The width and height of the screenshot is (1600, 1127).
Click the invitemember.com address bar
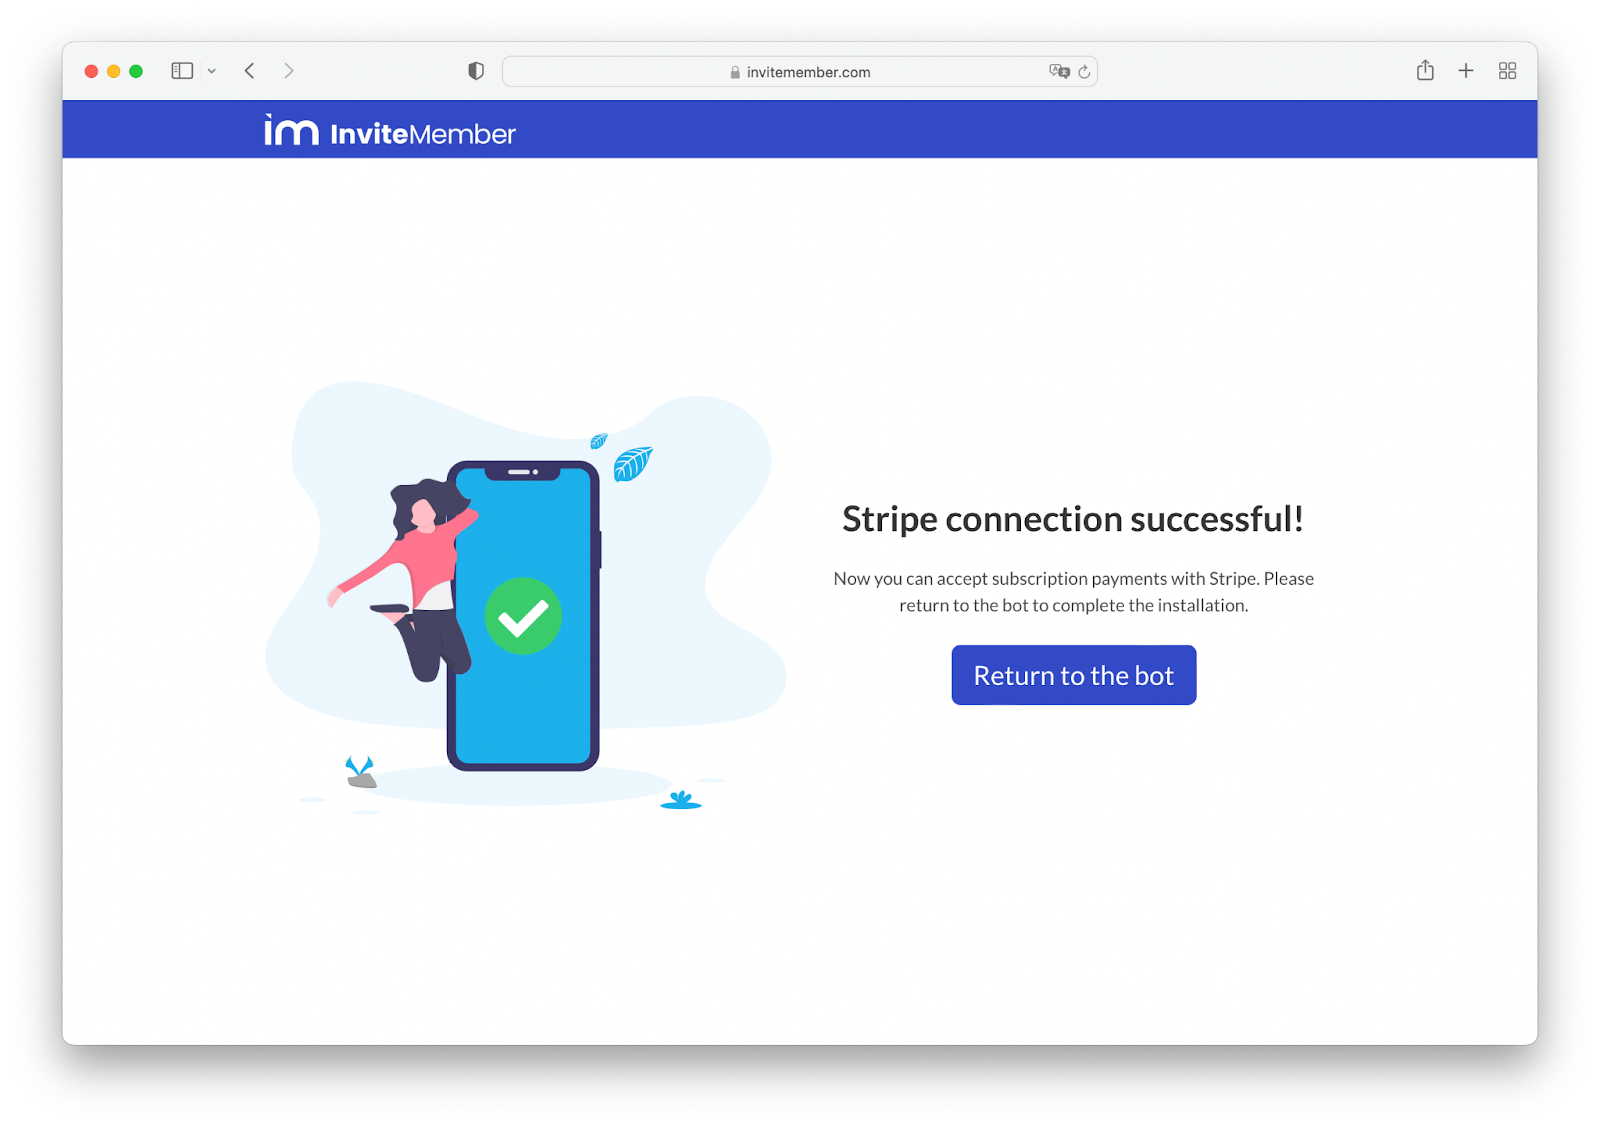click(800, 72)
